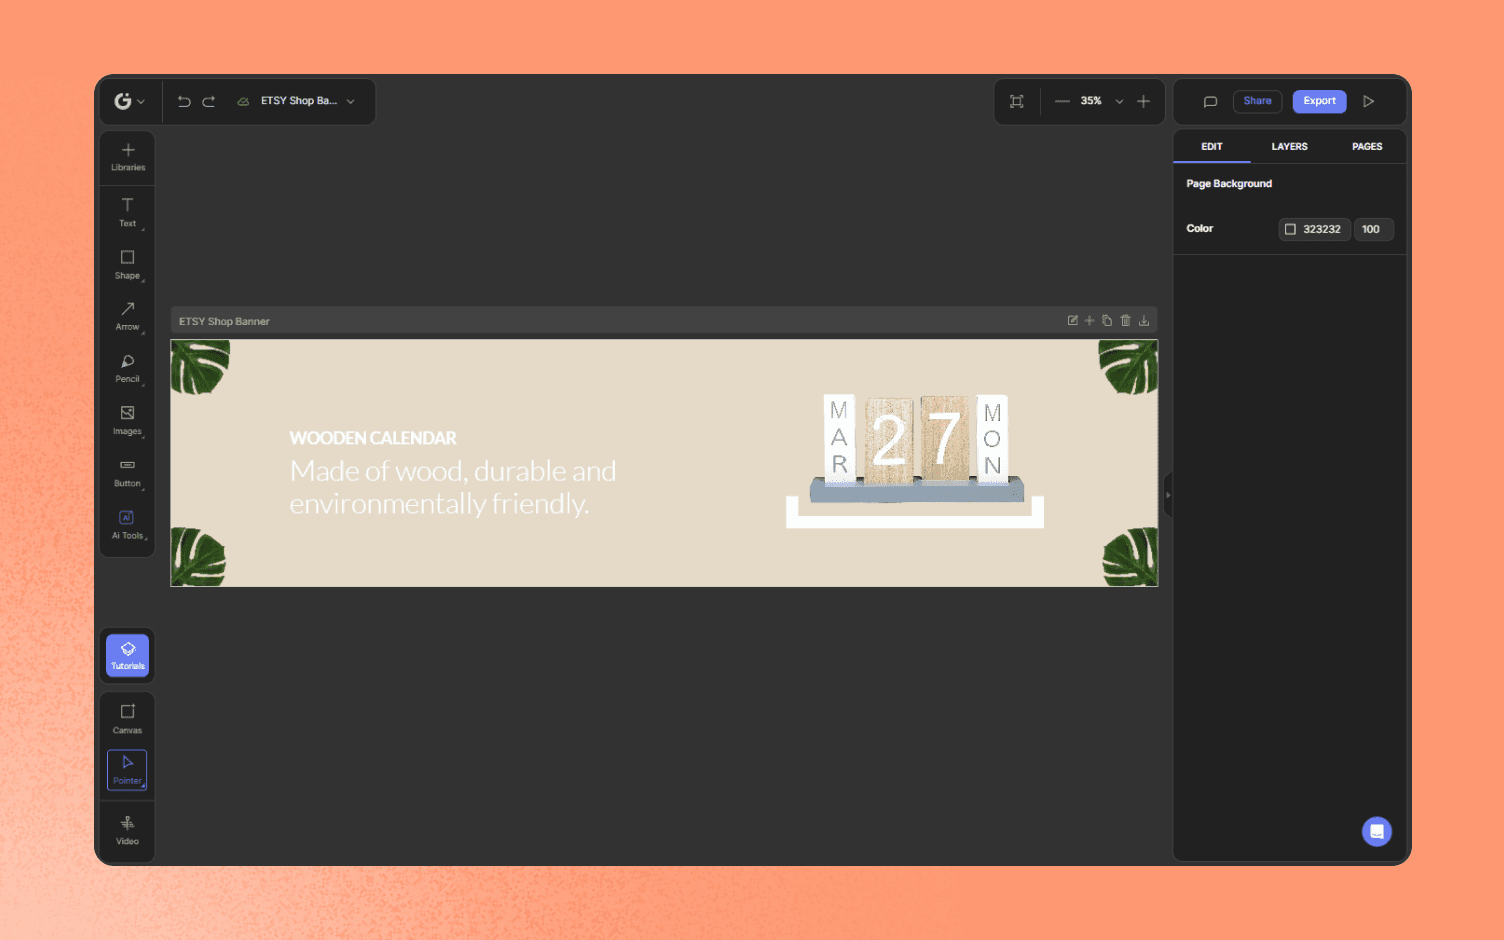
Task: Zoom out with the minus icon
Action: [1062, 101]
